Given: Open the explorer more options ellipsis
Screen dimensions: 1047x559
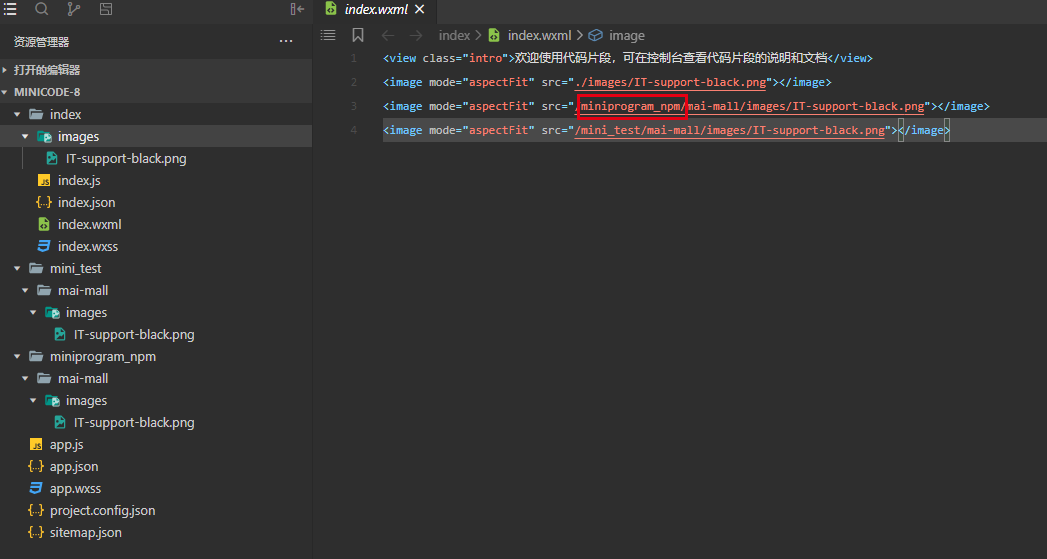Looking at the screenshot, I should (x=286, y=41).
